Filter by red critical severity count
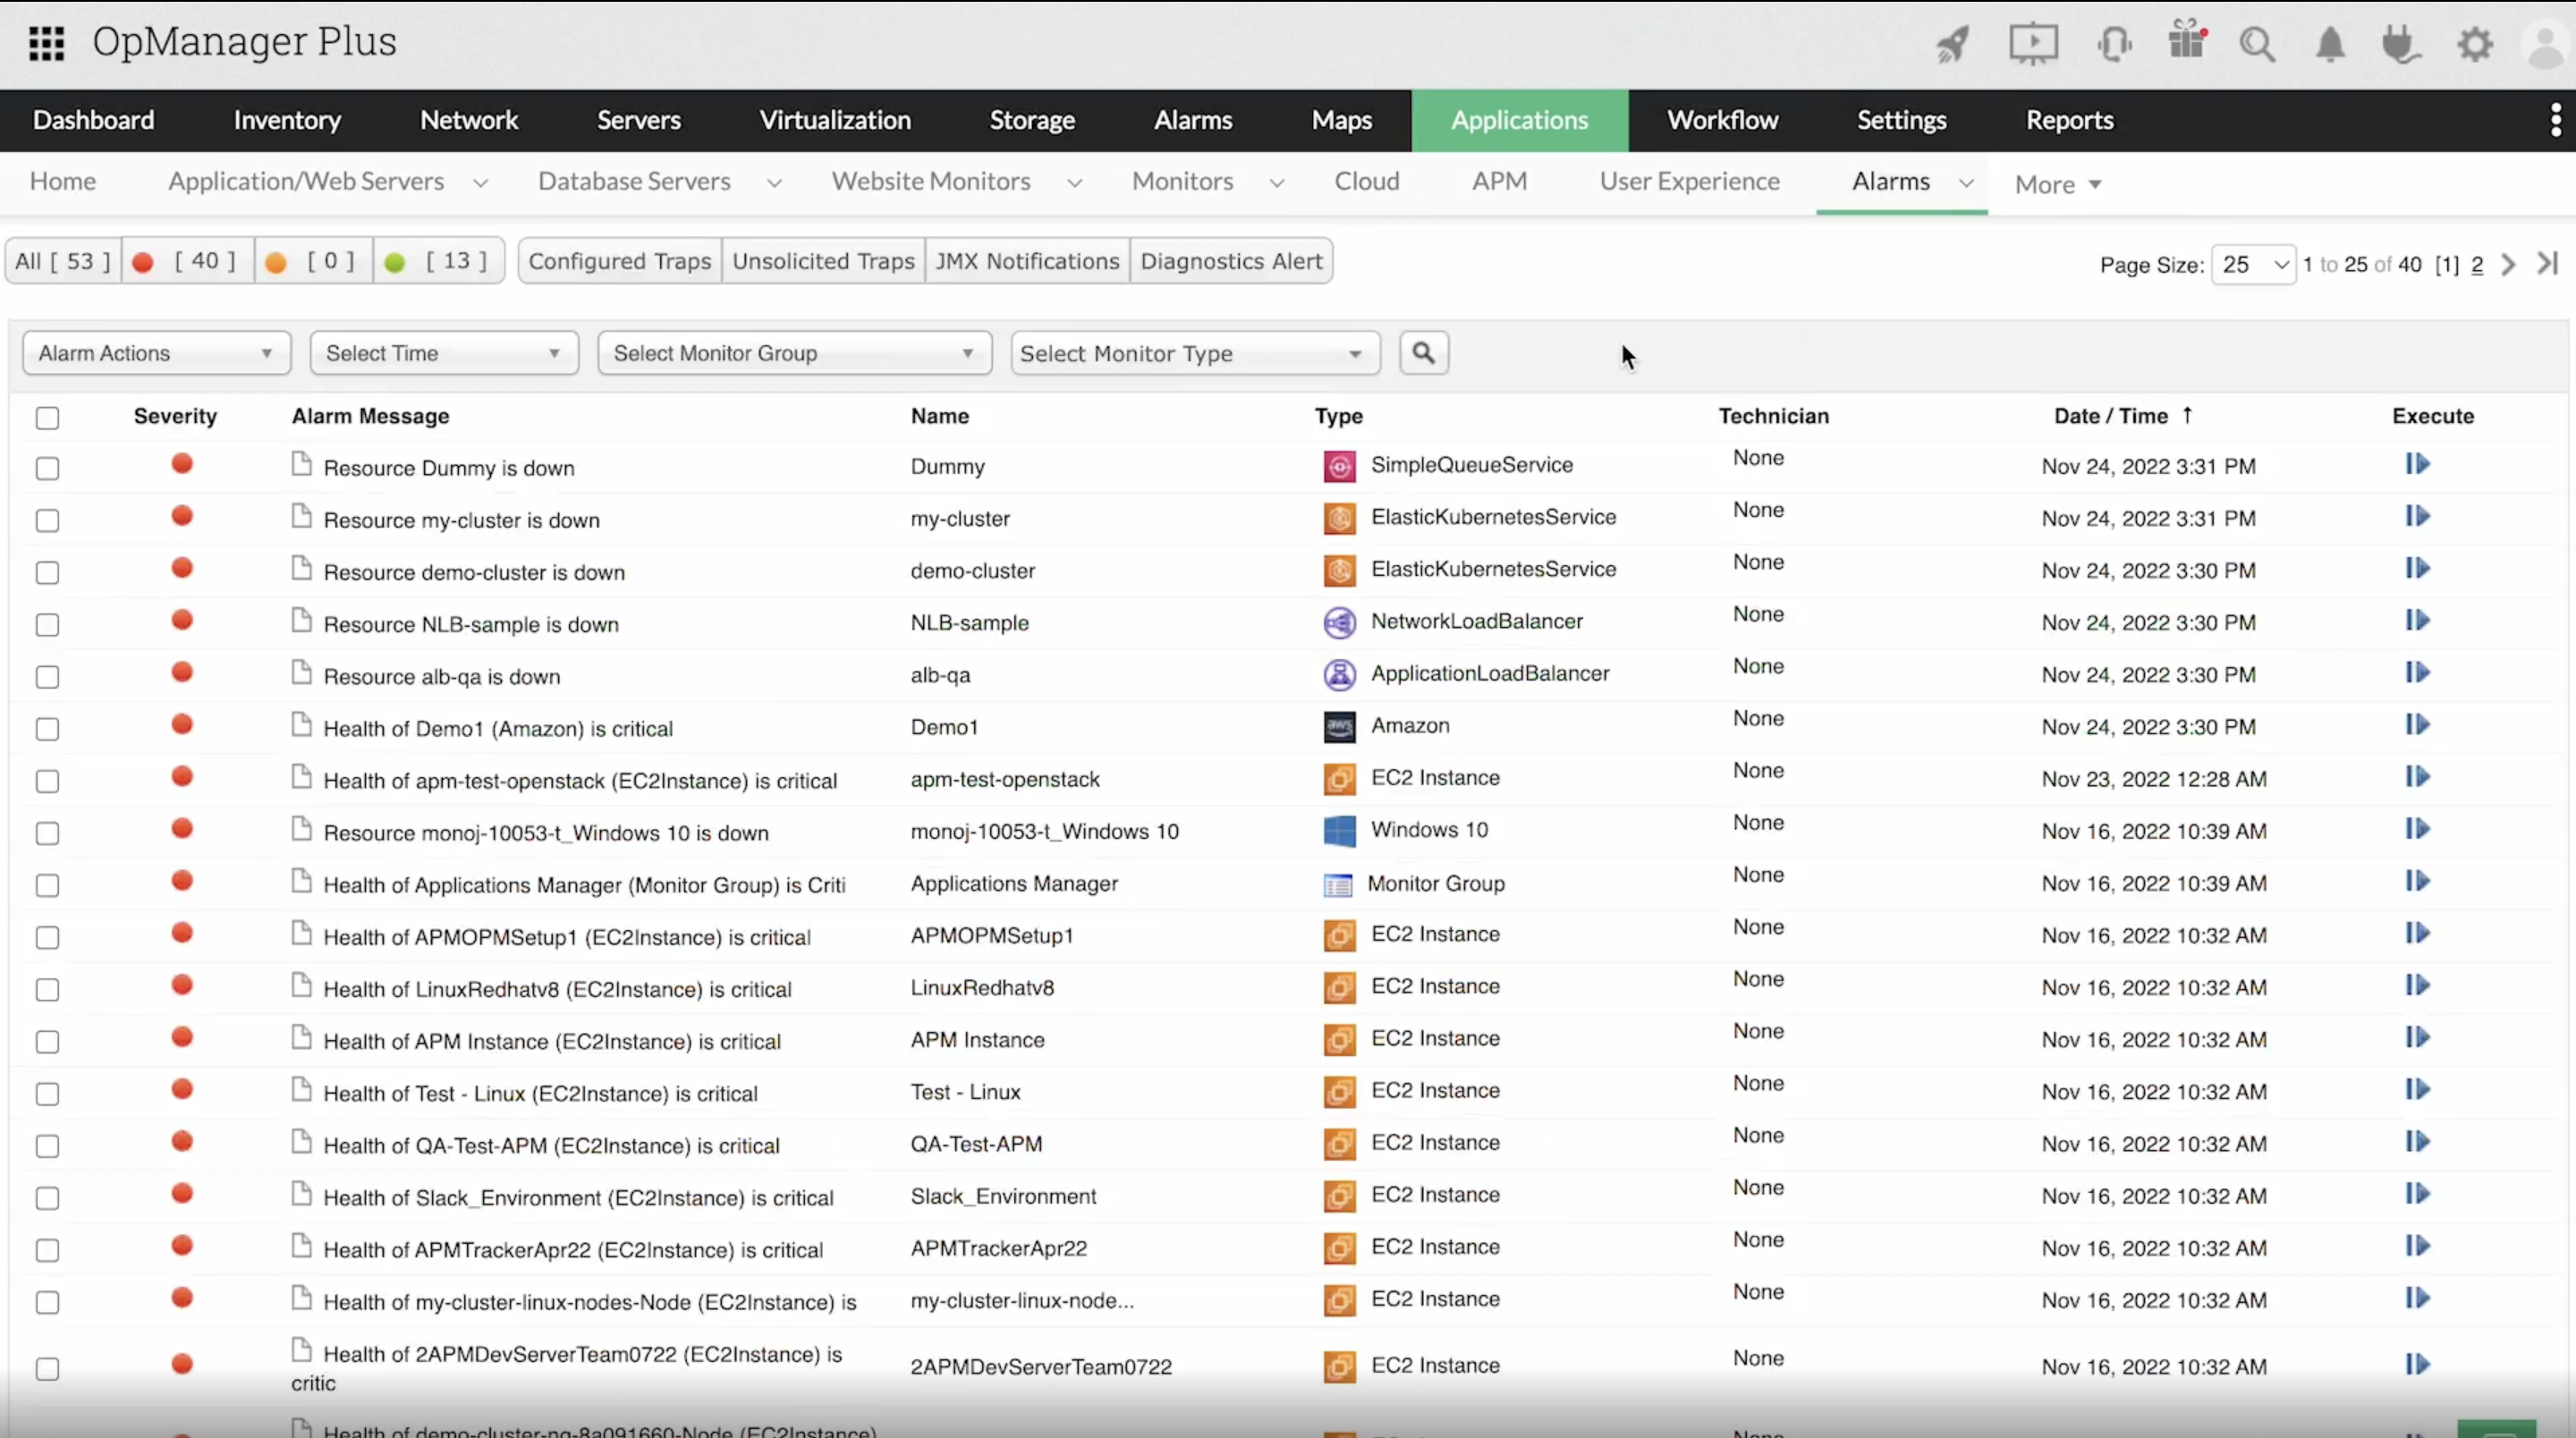This screenshot has height=1438, width=2576. pyautogui.click(x=187, y=261)
